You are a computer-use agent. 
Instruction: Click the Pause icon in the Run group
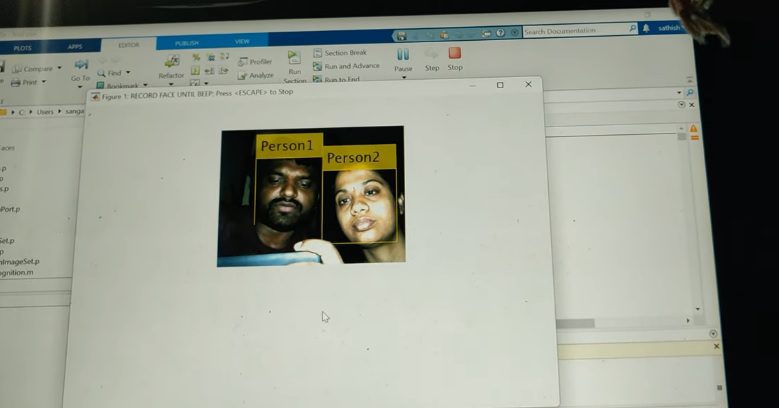point(403,55)
